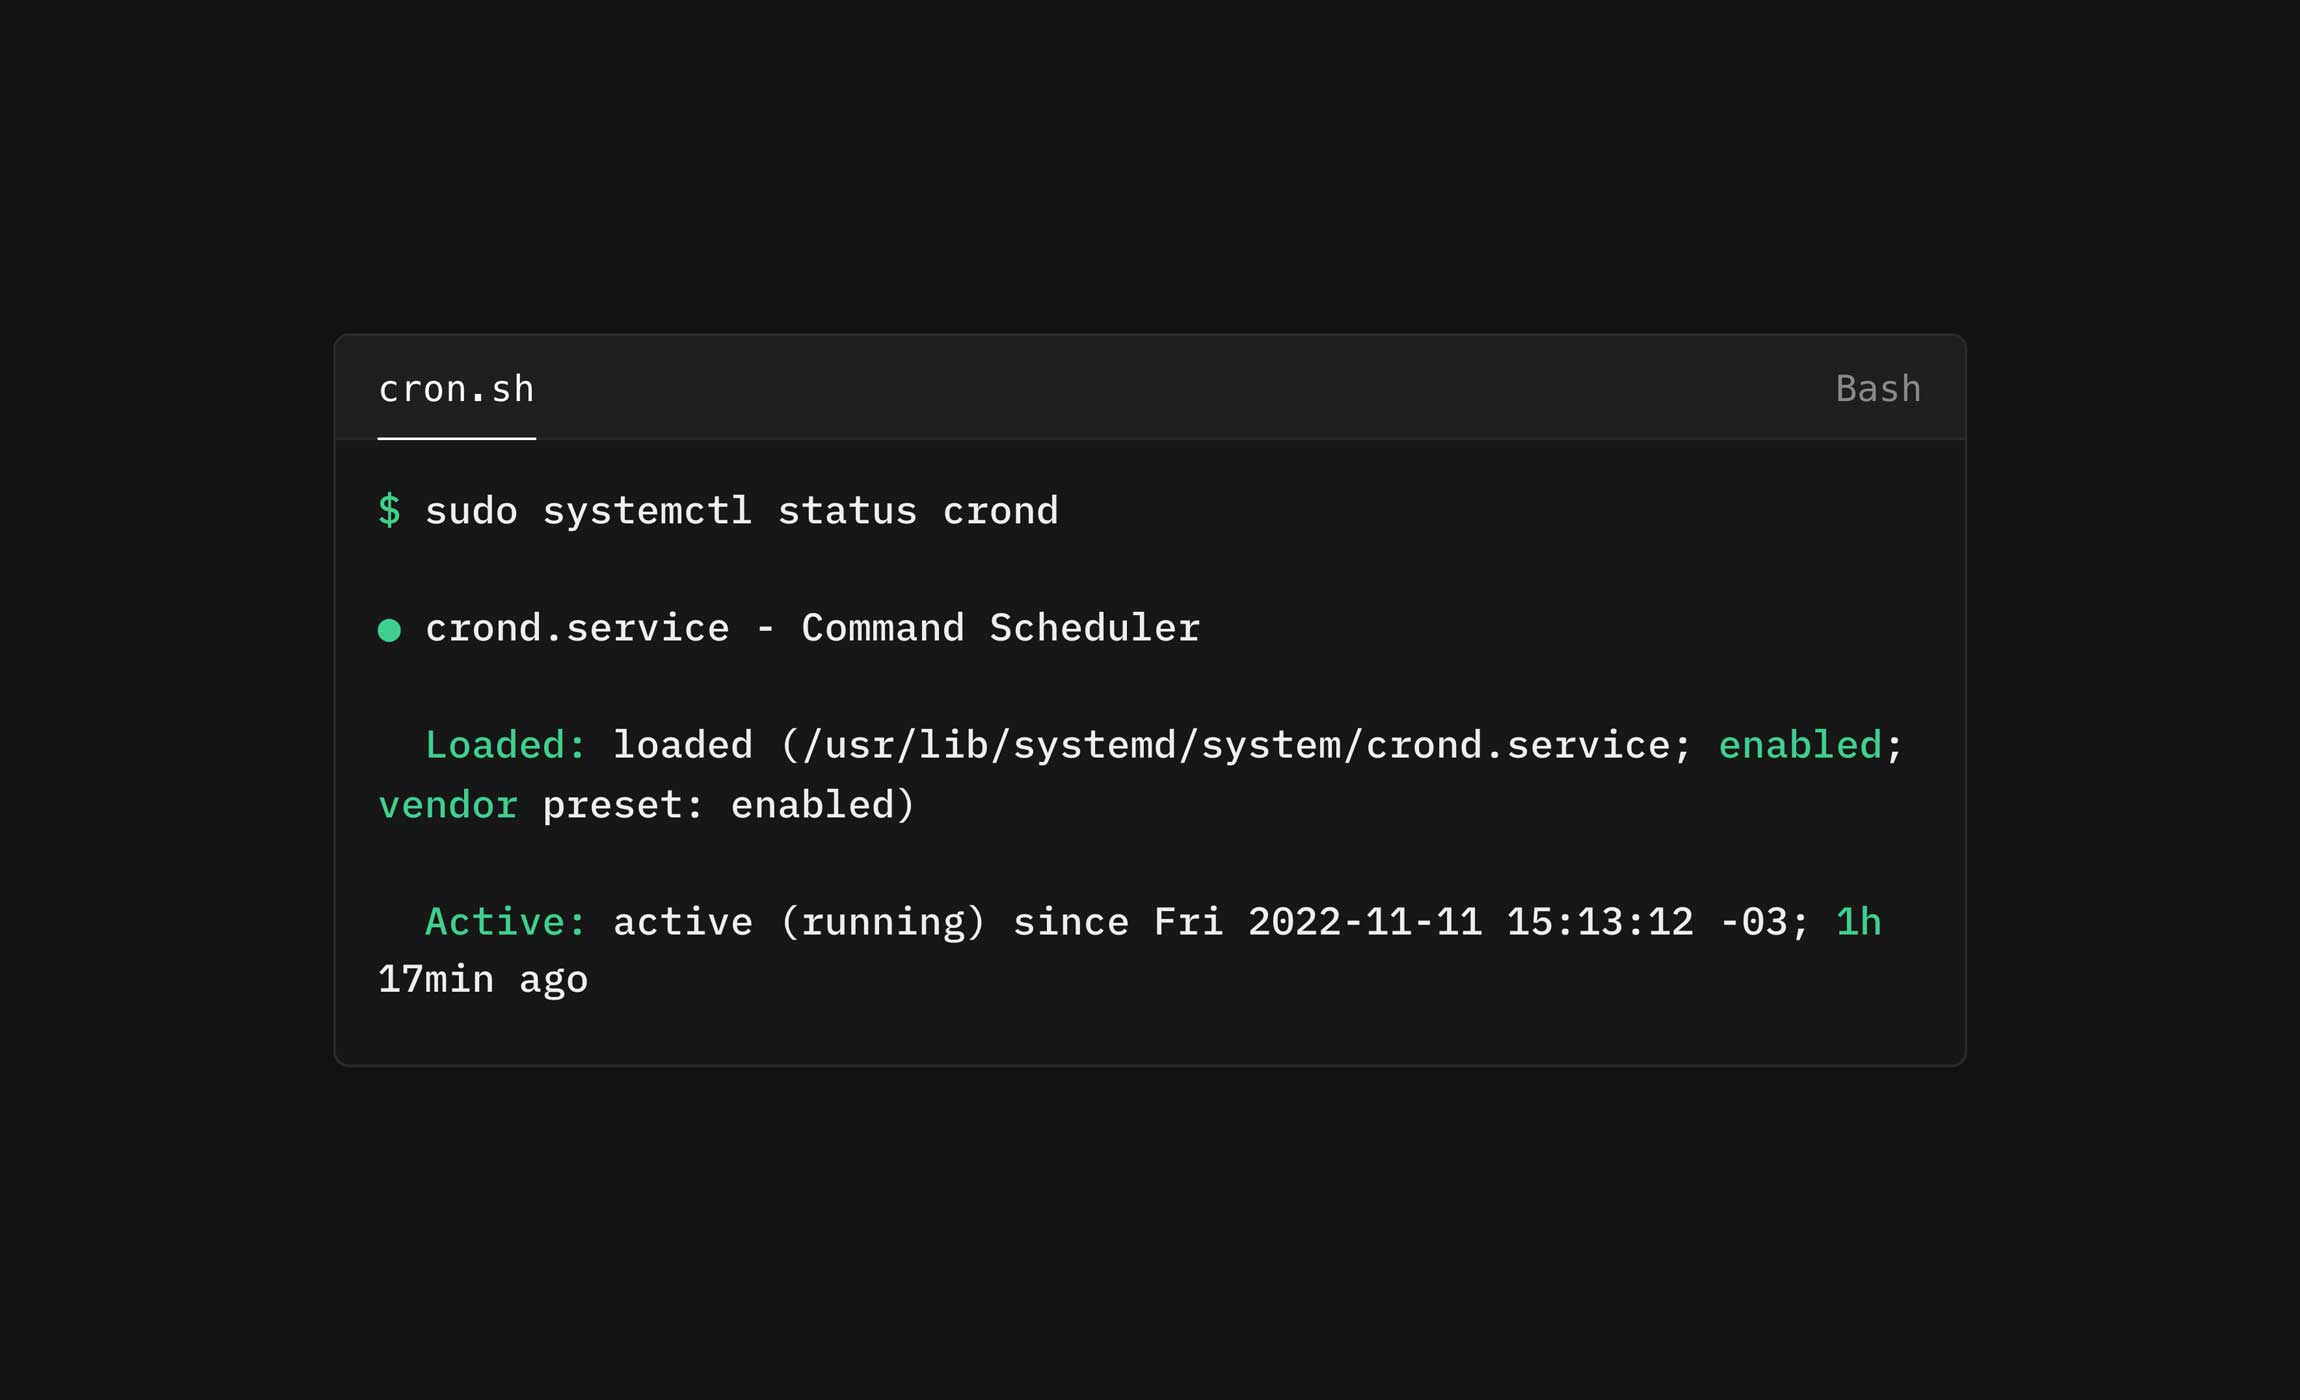Click the Command Scheduler description text
This screenshot has width=2300, height=1400.
(x=1000, y=628)
